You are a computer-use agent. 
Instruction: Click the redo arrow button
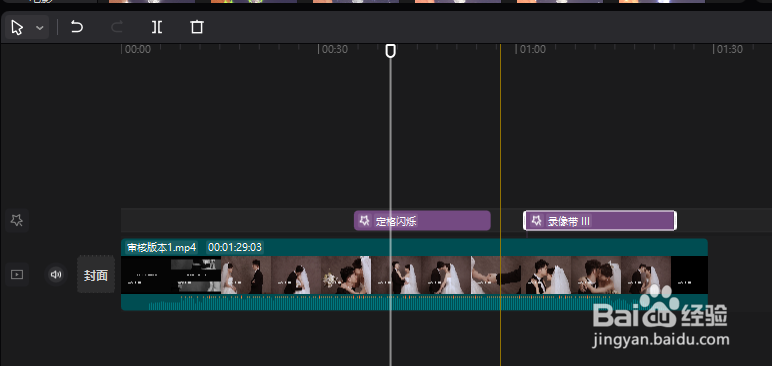[117, 27]
